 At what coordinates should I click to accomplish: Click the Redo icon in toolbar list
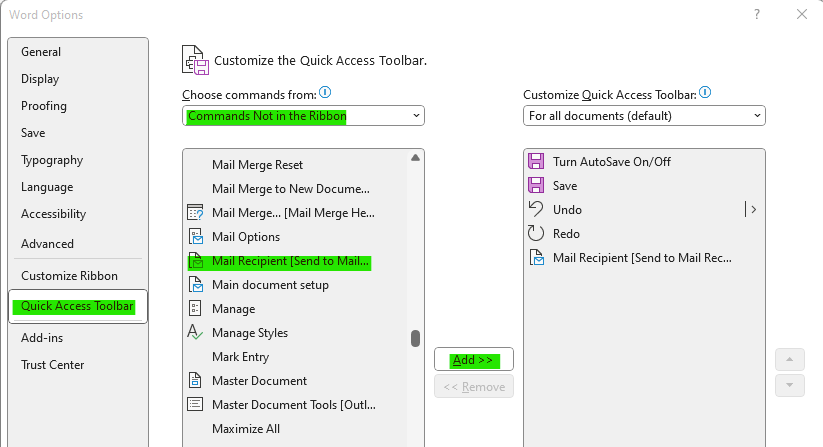(x=536, y=233)
